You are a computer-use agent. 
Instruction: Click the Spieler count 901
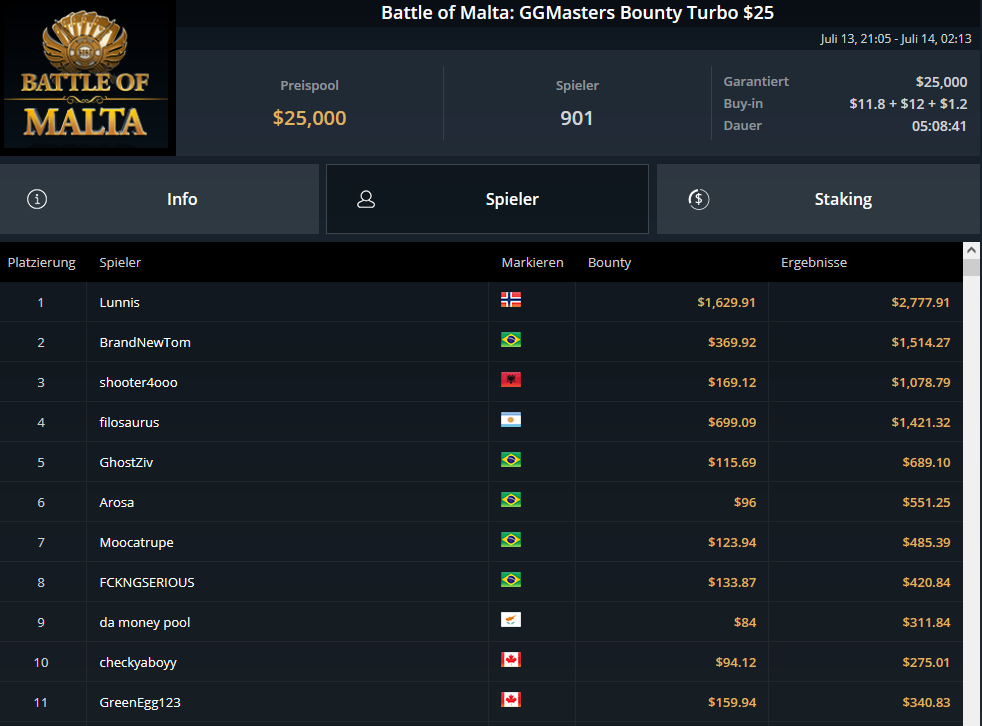pos(577,118)
